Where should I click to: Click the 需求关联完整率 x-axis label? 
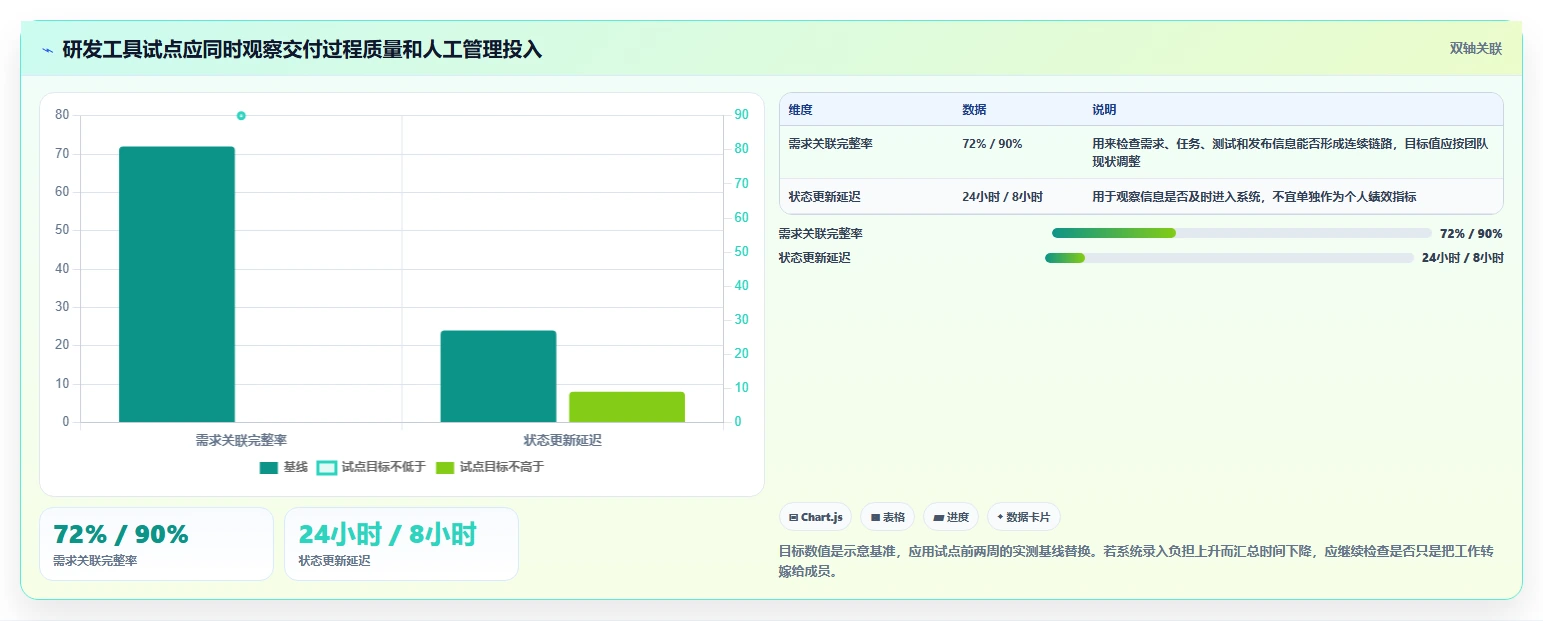click(241, 440)
